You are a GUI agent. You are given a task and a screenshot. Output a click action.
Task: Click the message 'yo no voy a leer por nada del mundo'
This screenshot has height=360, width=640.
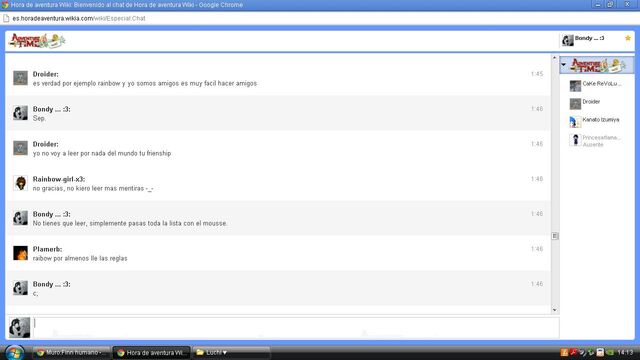point(102,153)
